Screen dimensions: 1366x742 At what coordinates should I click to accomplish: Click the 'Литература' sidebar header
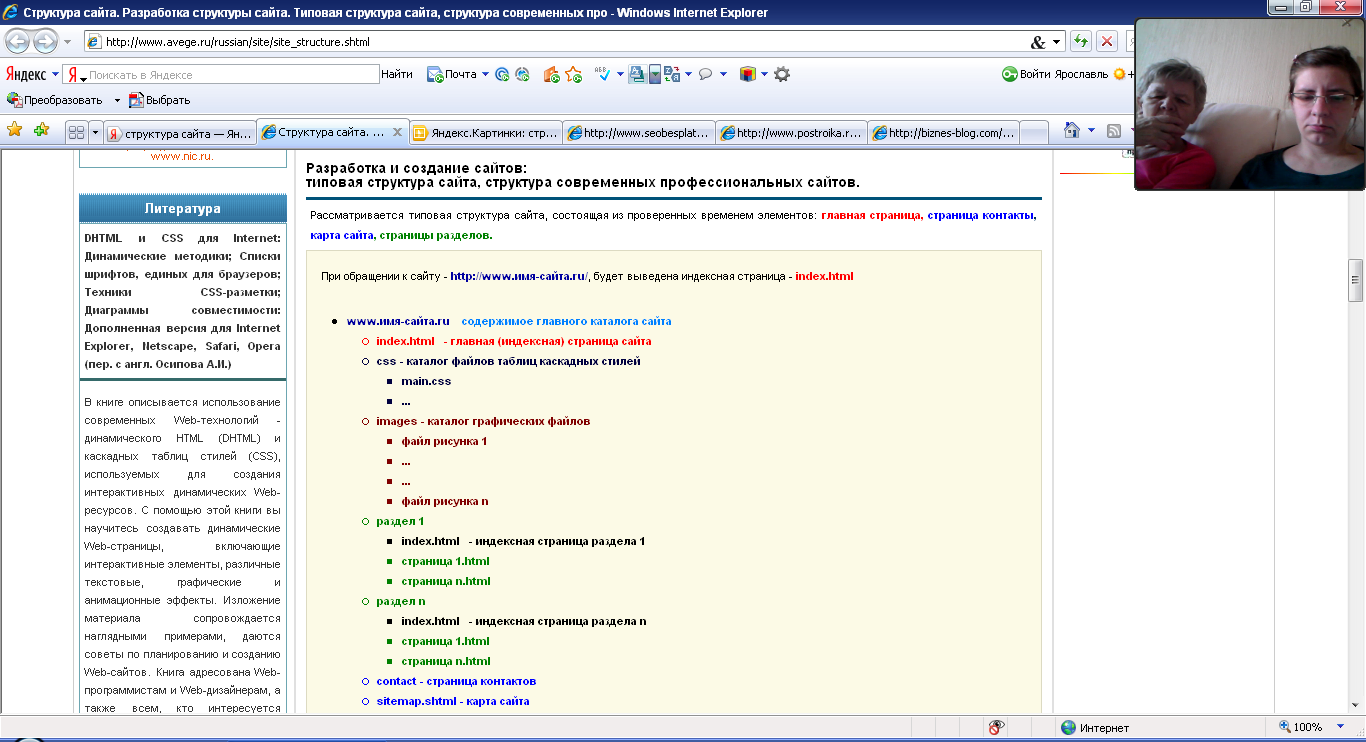[x=182, y=208]
